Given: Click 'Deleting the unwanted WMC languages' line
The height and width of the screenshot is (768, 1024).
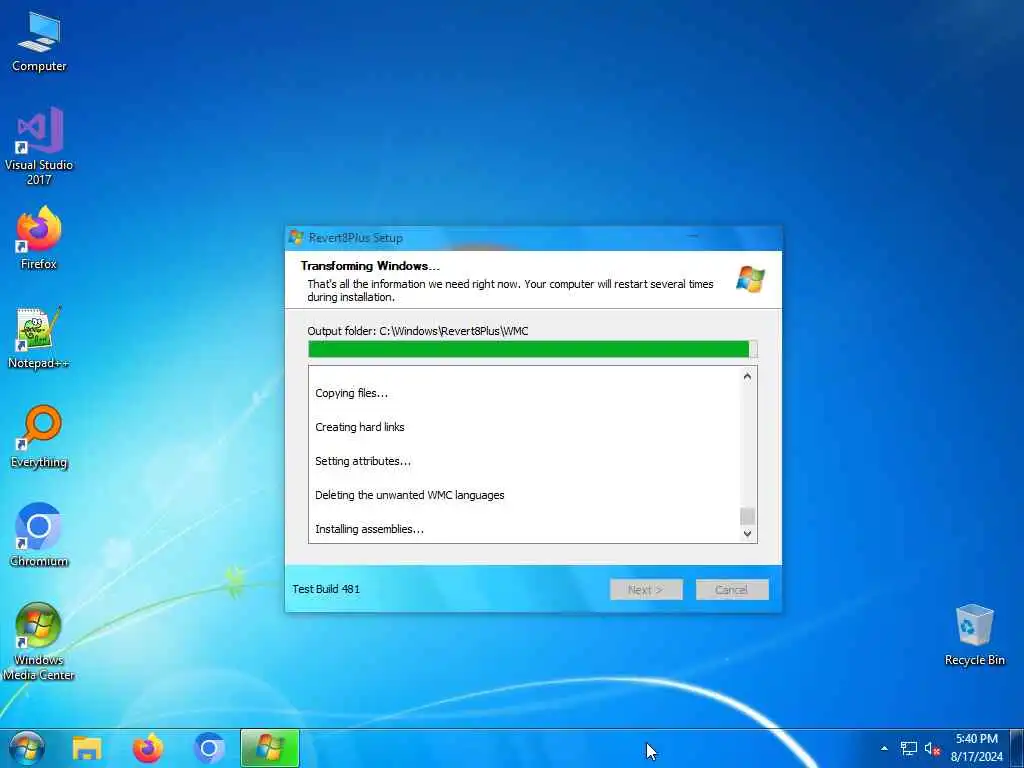Looking at the screenshot, I should click(x=409, y=495).
